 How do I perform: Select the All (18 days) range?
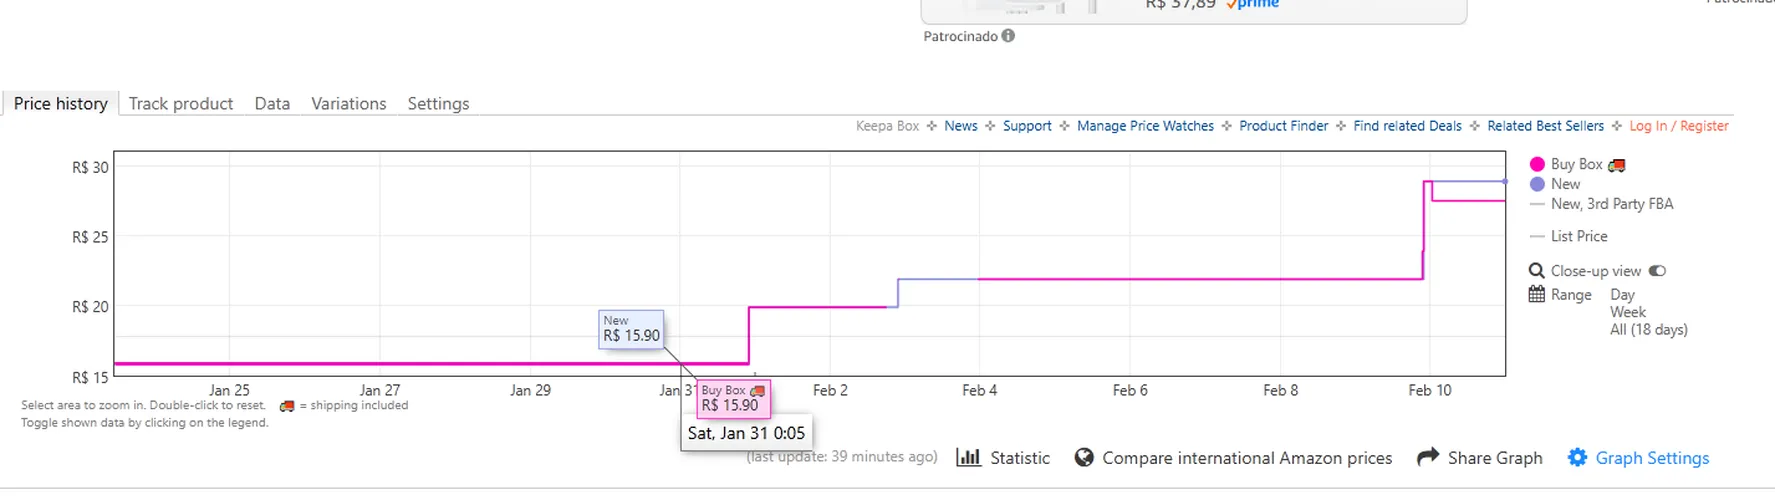click(x=1648, y=329)
